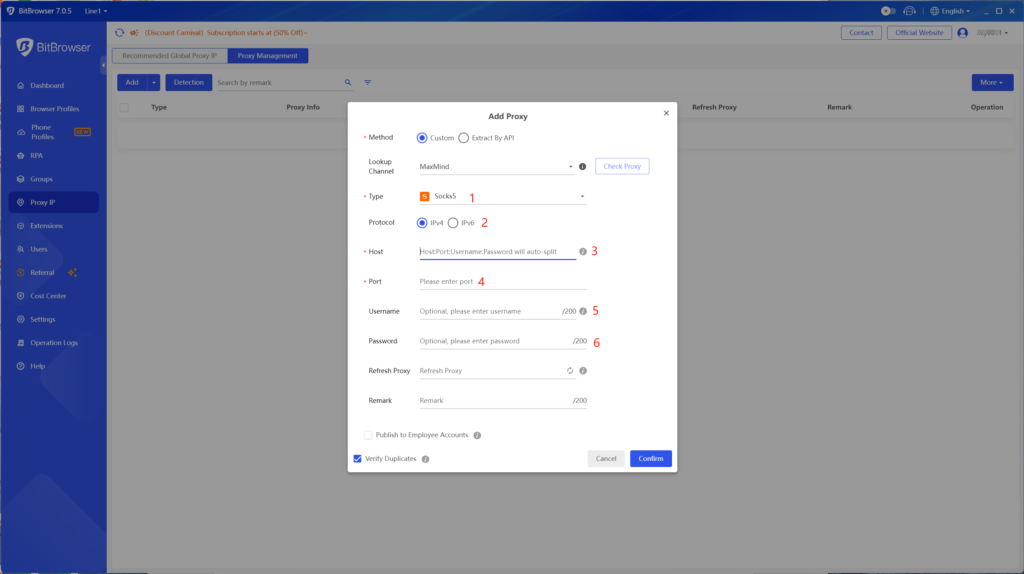Select Extract By API radio button
The width and height of the screenshot is (1024, 574).
click(x=464, y=138)
